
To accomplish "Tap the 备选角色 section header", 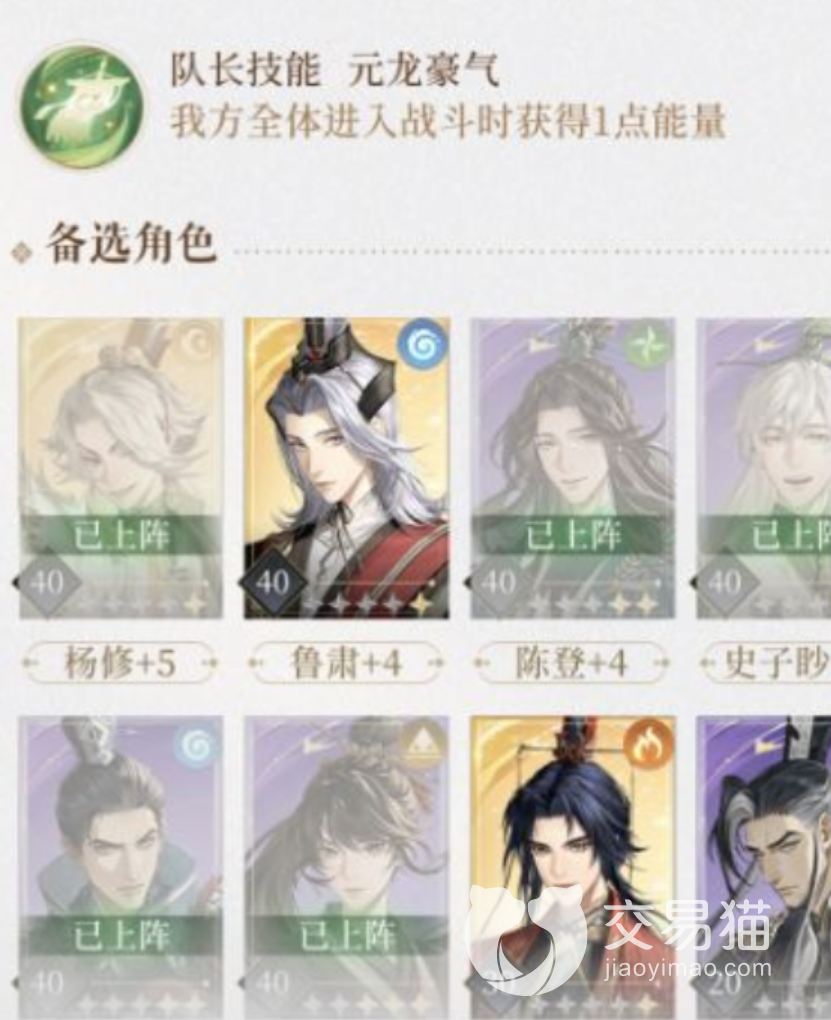I will click(131, 245).
